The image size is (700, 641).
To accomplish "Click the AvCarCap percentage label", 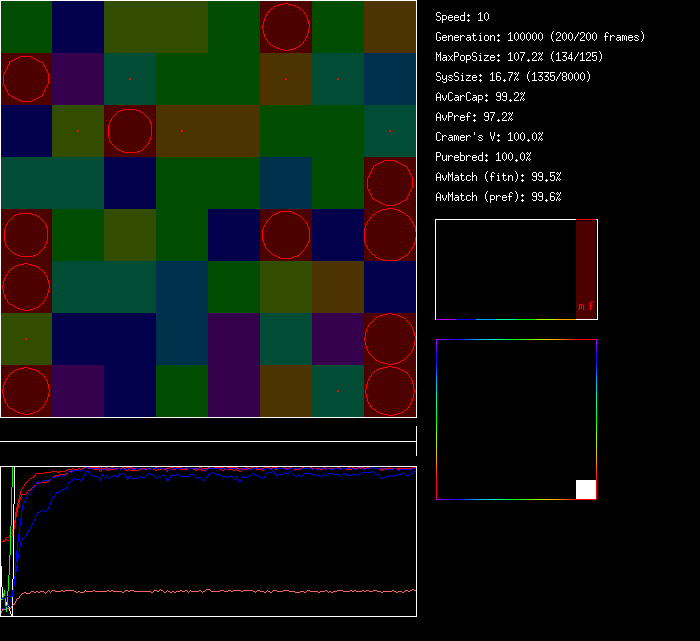I will click(480, 97).
